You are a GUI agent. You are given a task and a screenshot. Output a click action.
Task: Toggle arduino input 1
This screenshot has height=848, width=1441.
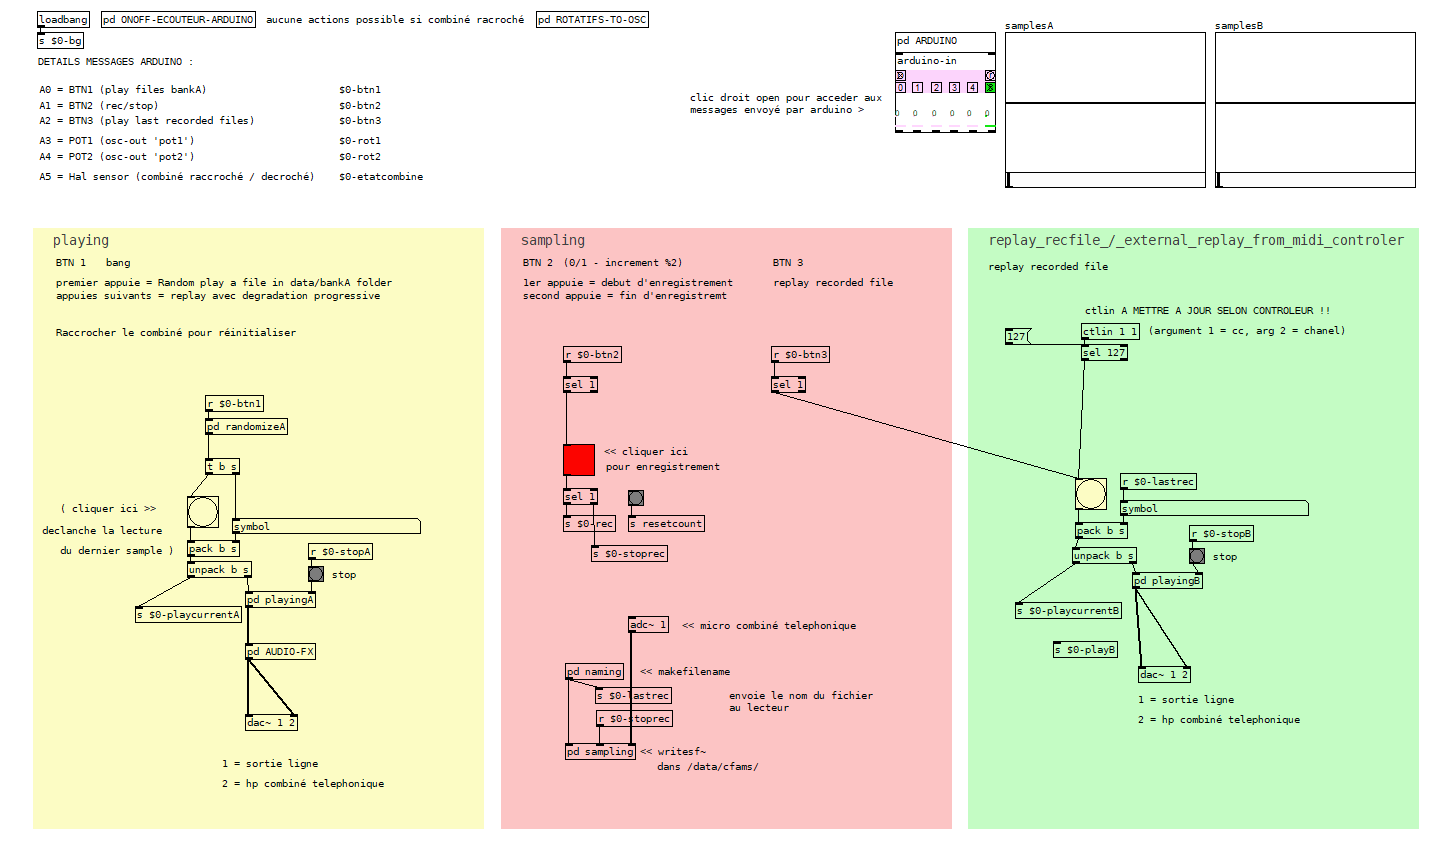coord(918,88)
